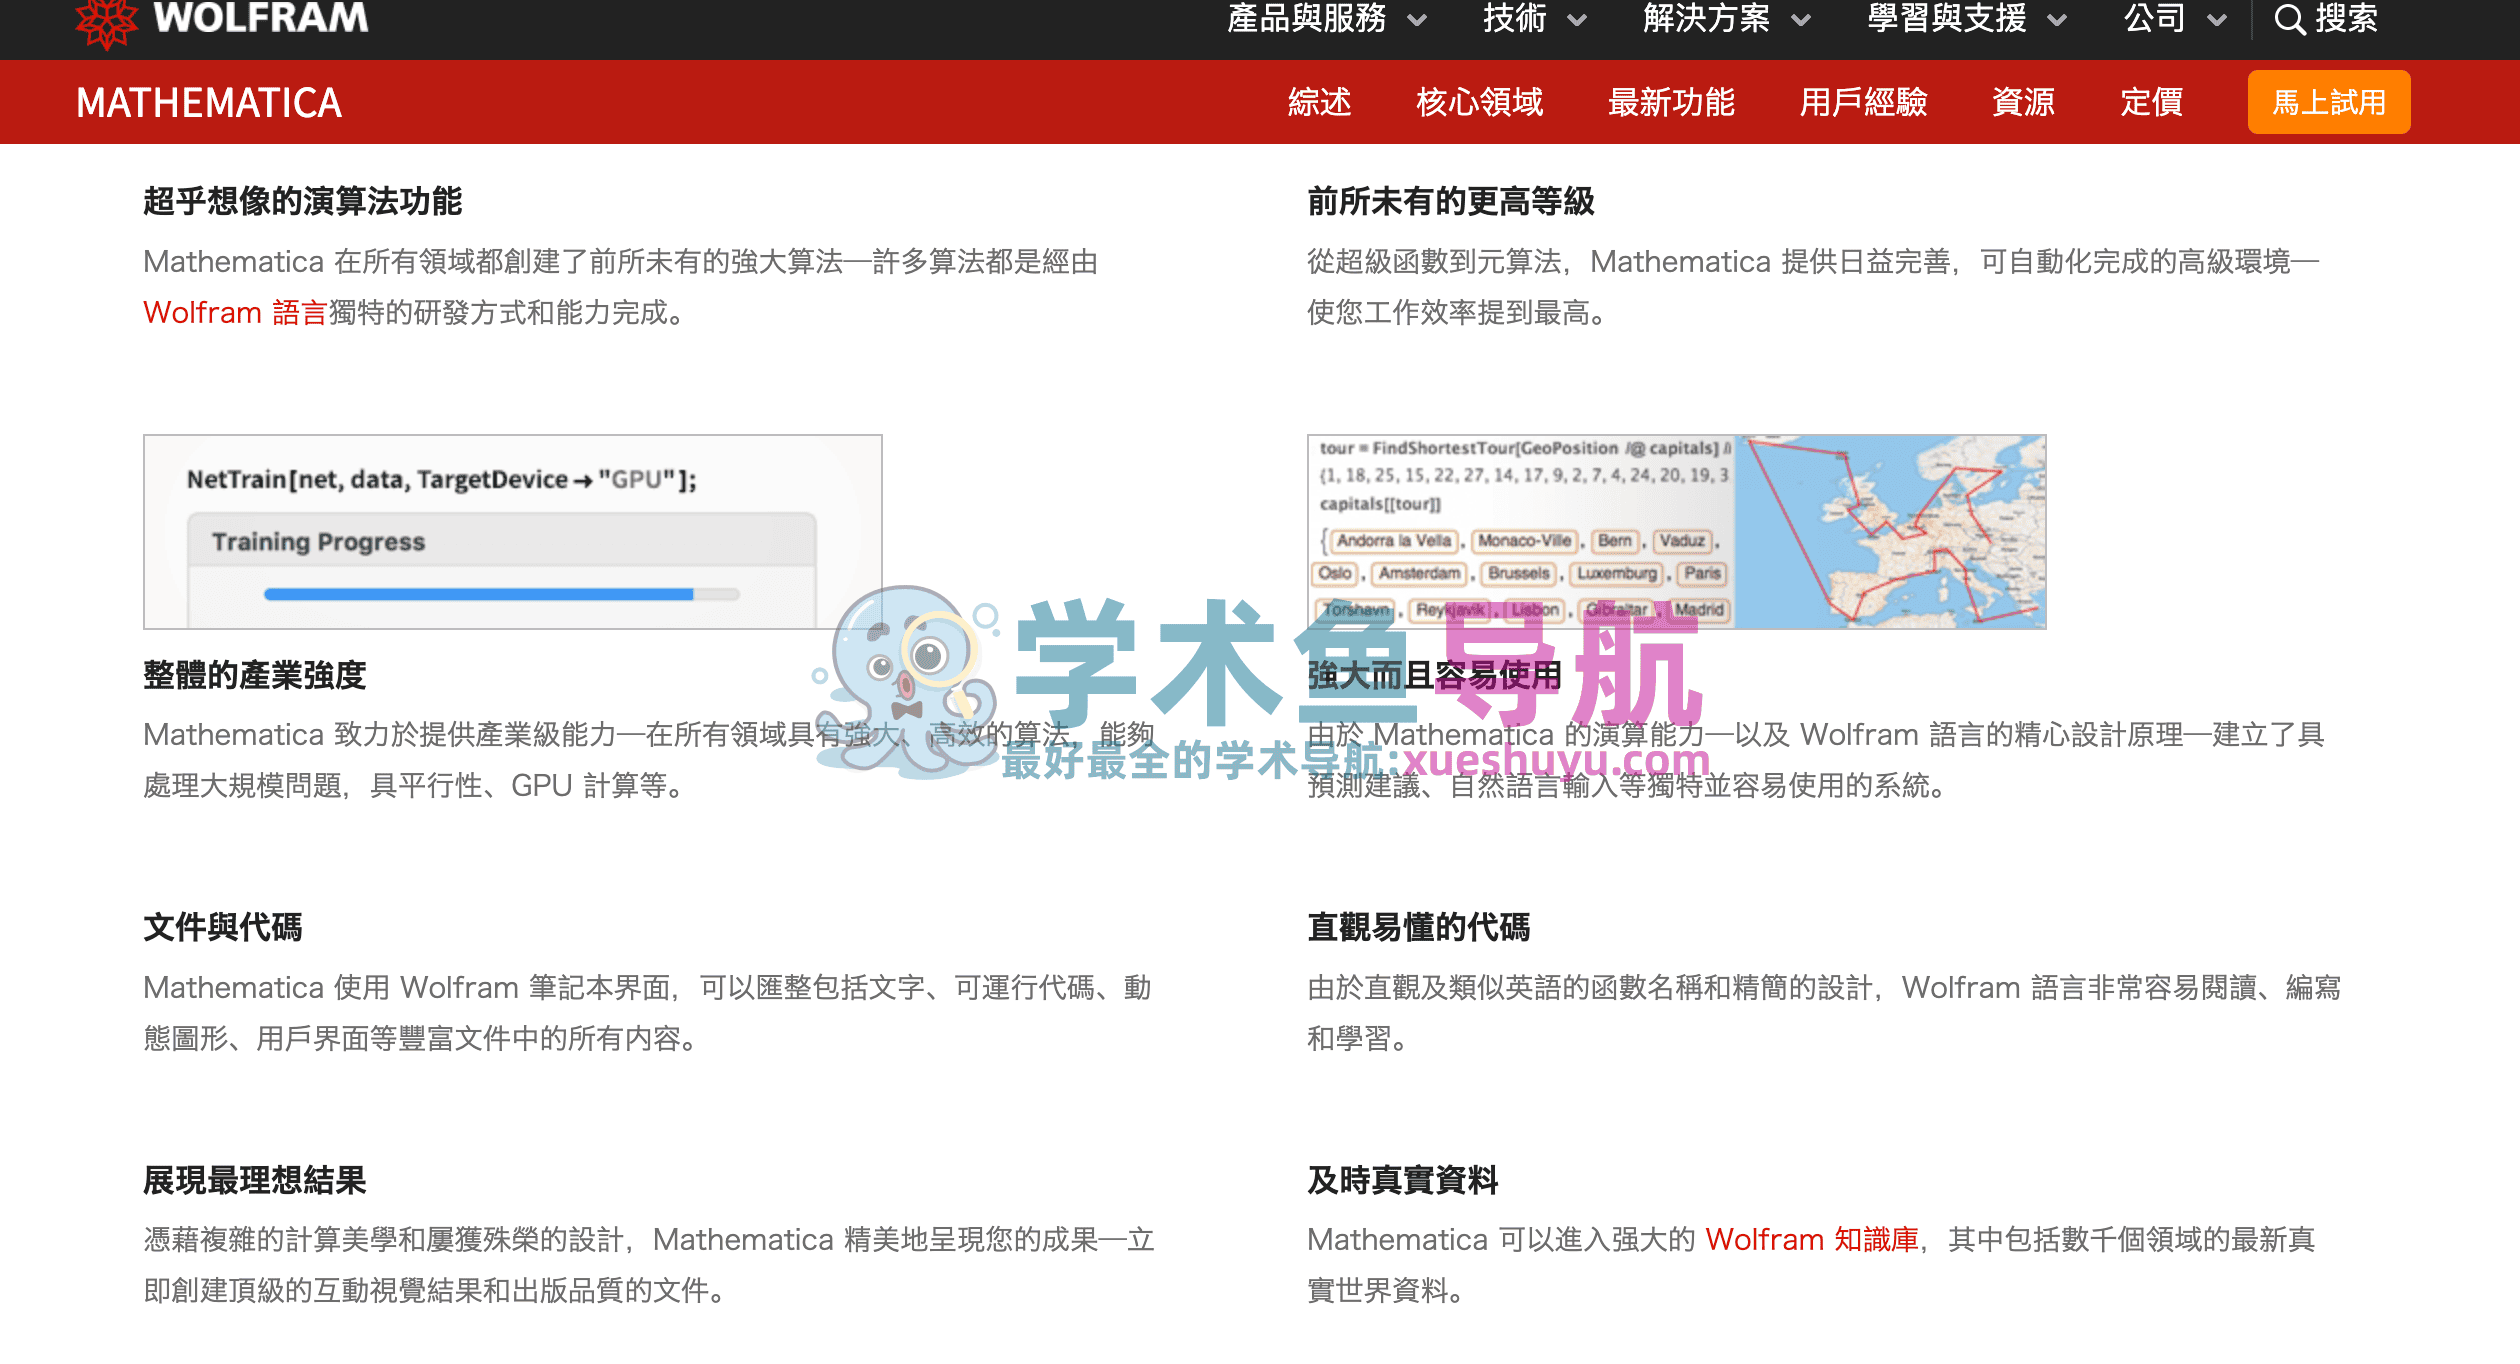This screenshot has height=1364, width=2520.
Task: Open the Wolfram 知識庫 link
Action: coord(1811,1240)
